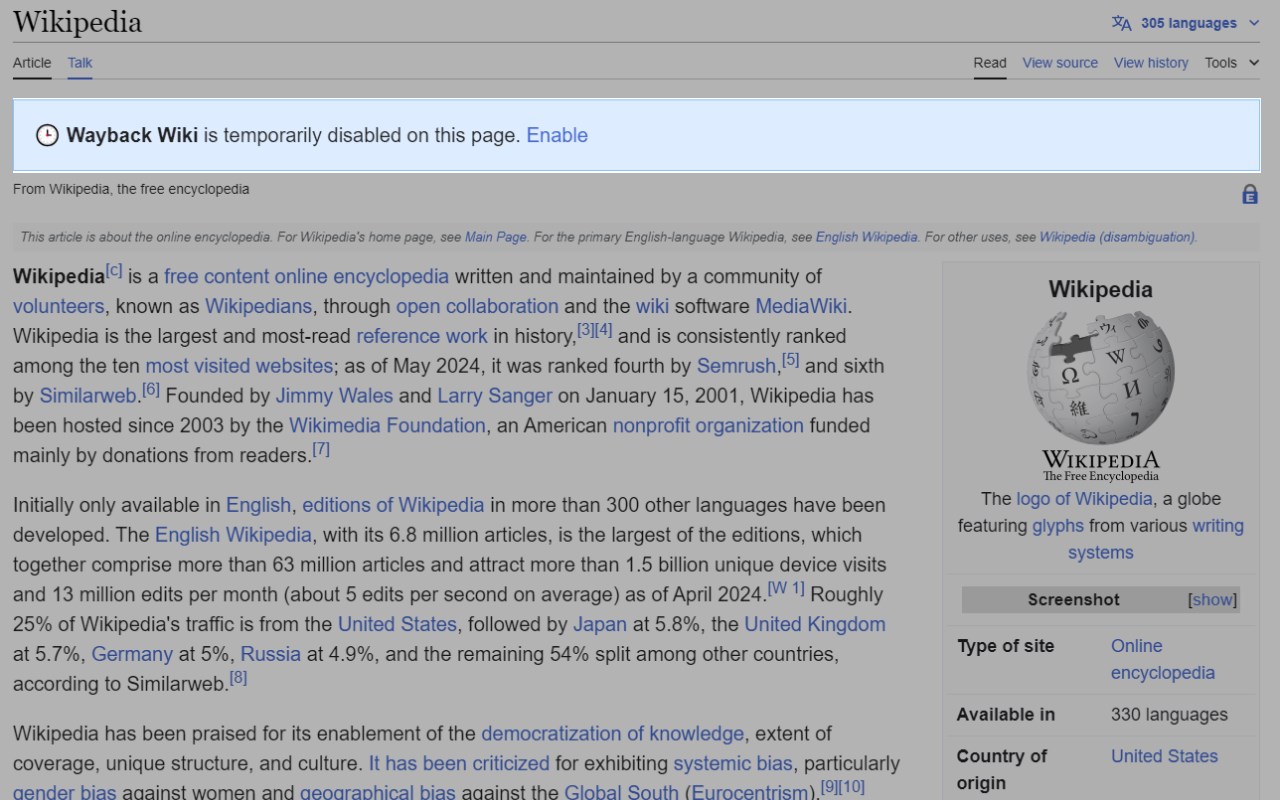Open the online encyclopedia link in intro

click(362, 276)
